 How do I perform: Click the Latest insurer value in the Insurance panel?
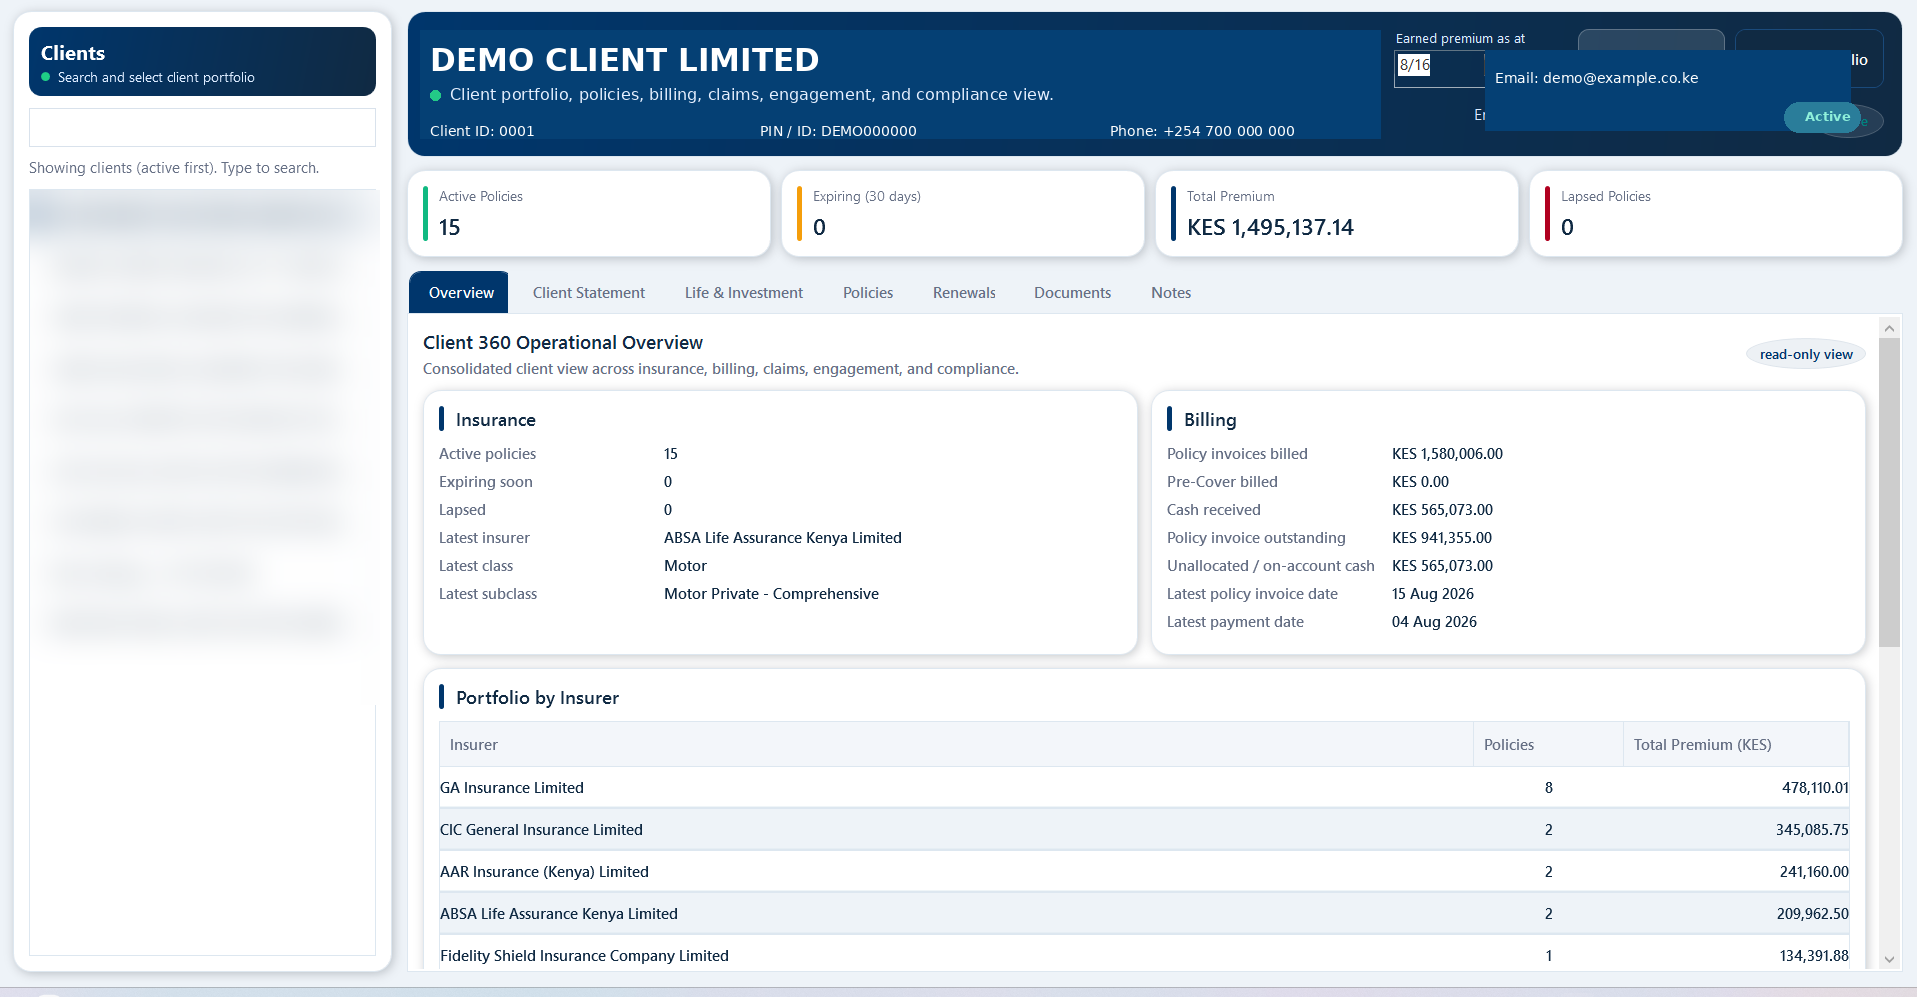click(783, 538)
